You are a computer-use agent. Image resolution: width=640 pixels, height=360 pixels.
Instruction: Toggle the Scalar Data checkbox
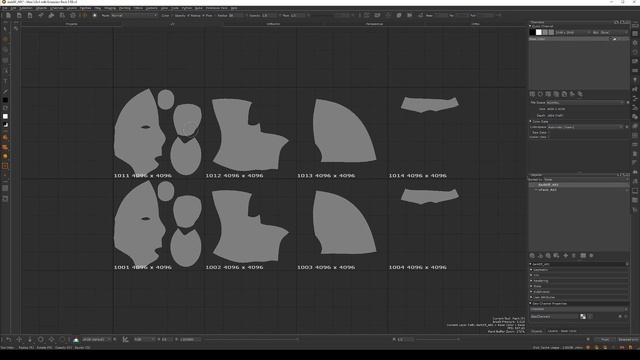click(548, 137)
